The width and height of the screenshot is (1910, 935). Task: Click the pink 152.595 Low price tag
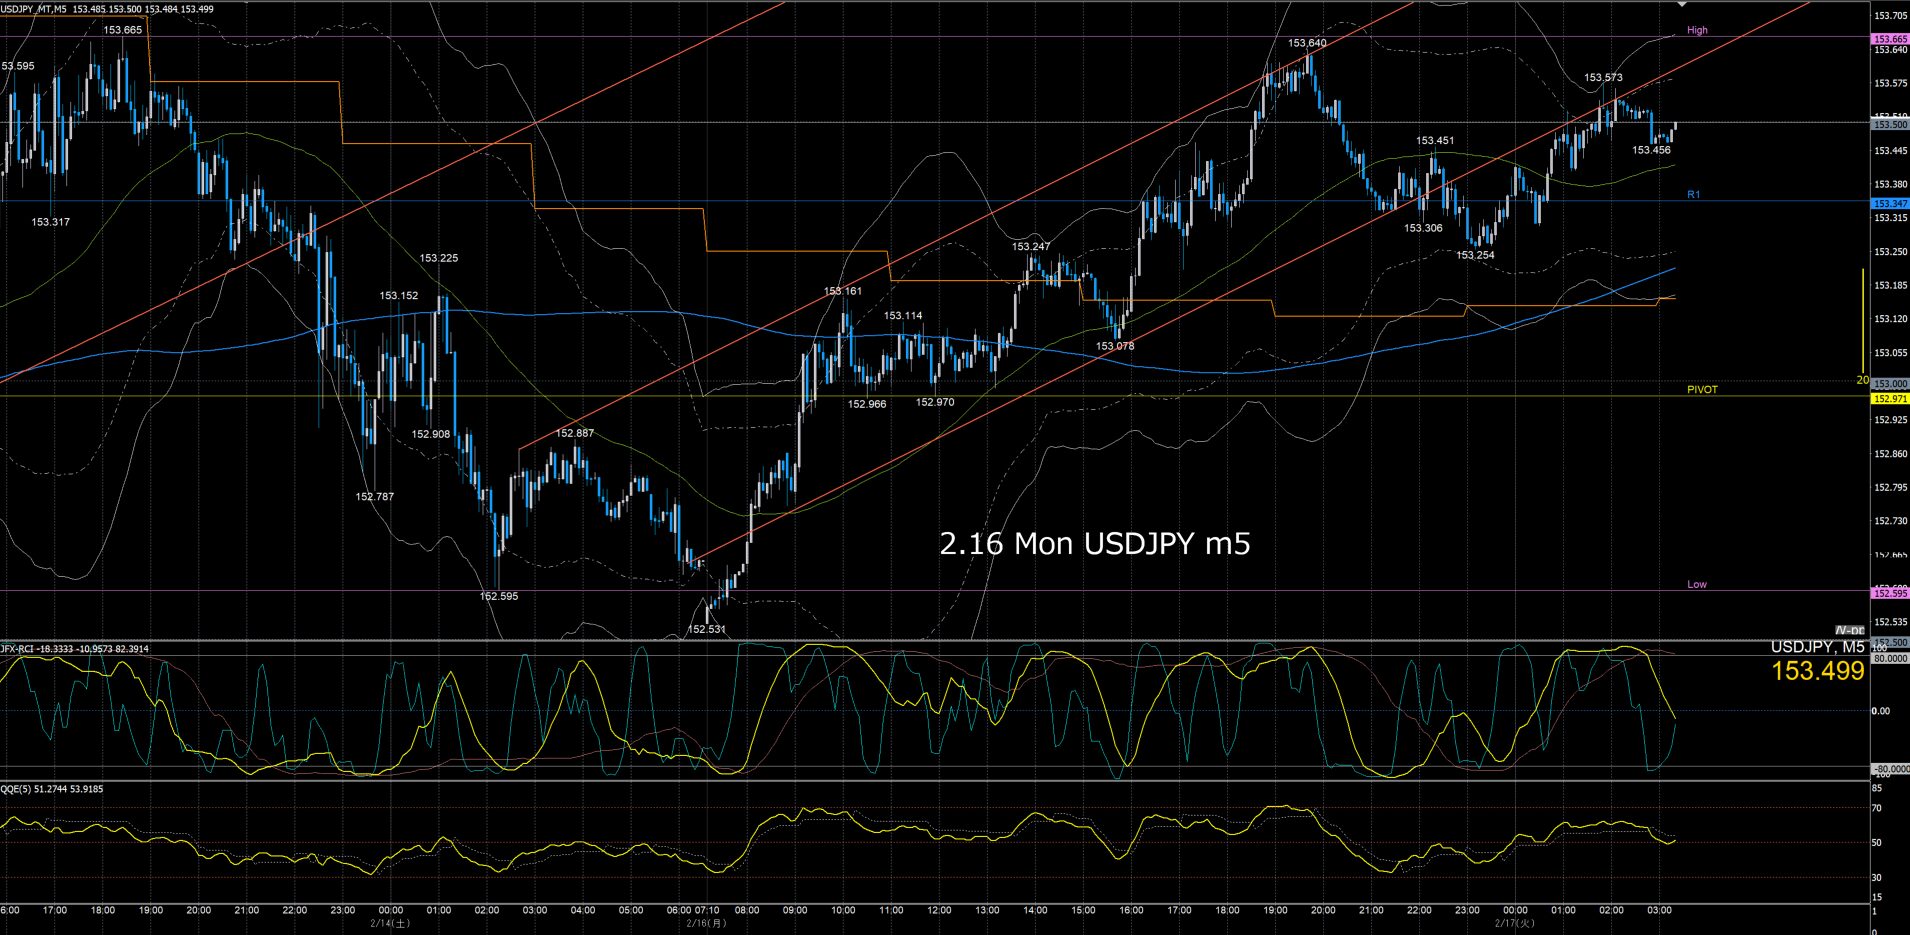(x=1889, y=593)
